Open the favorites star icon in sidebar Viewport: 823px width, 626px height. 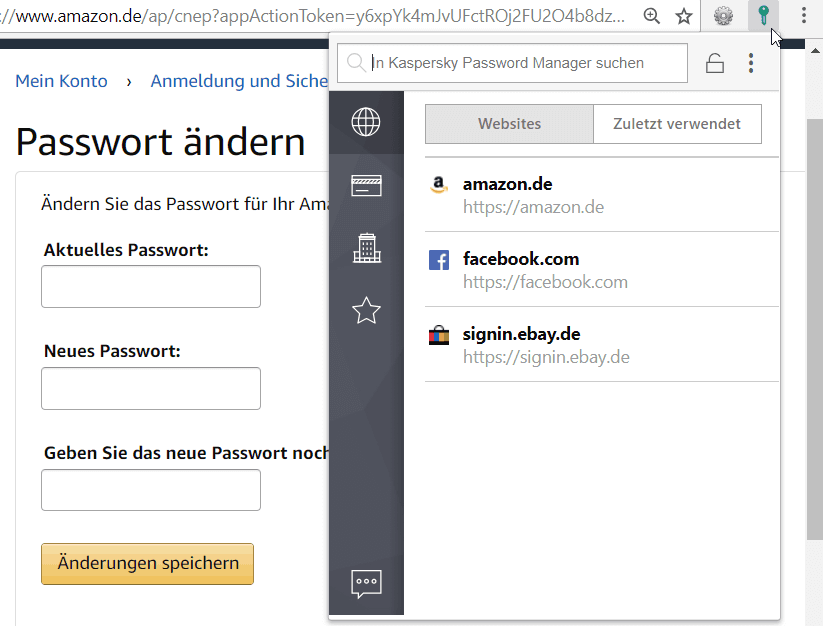pos(366,310)
